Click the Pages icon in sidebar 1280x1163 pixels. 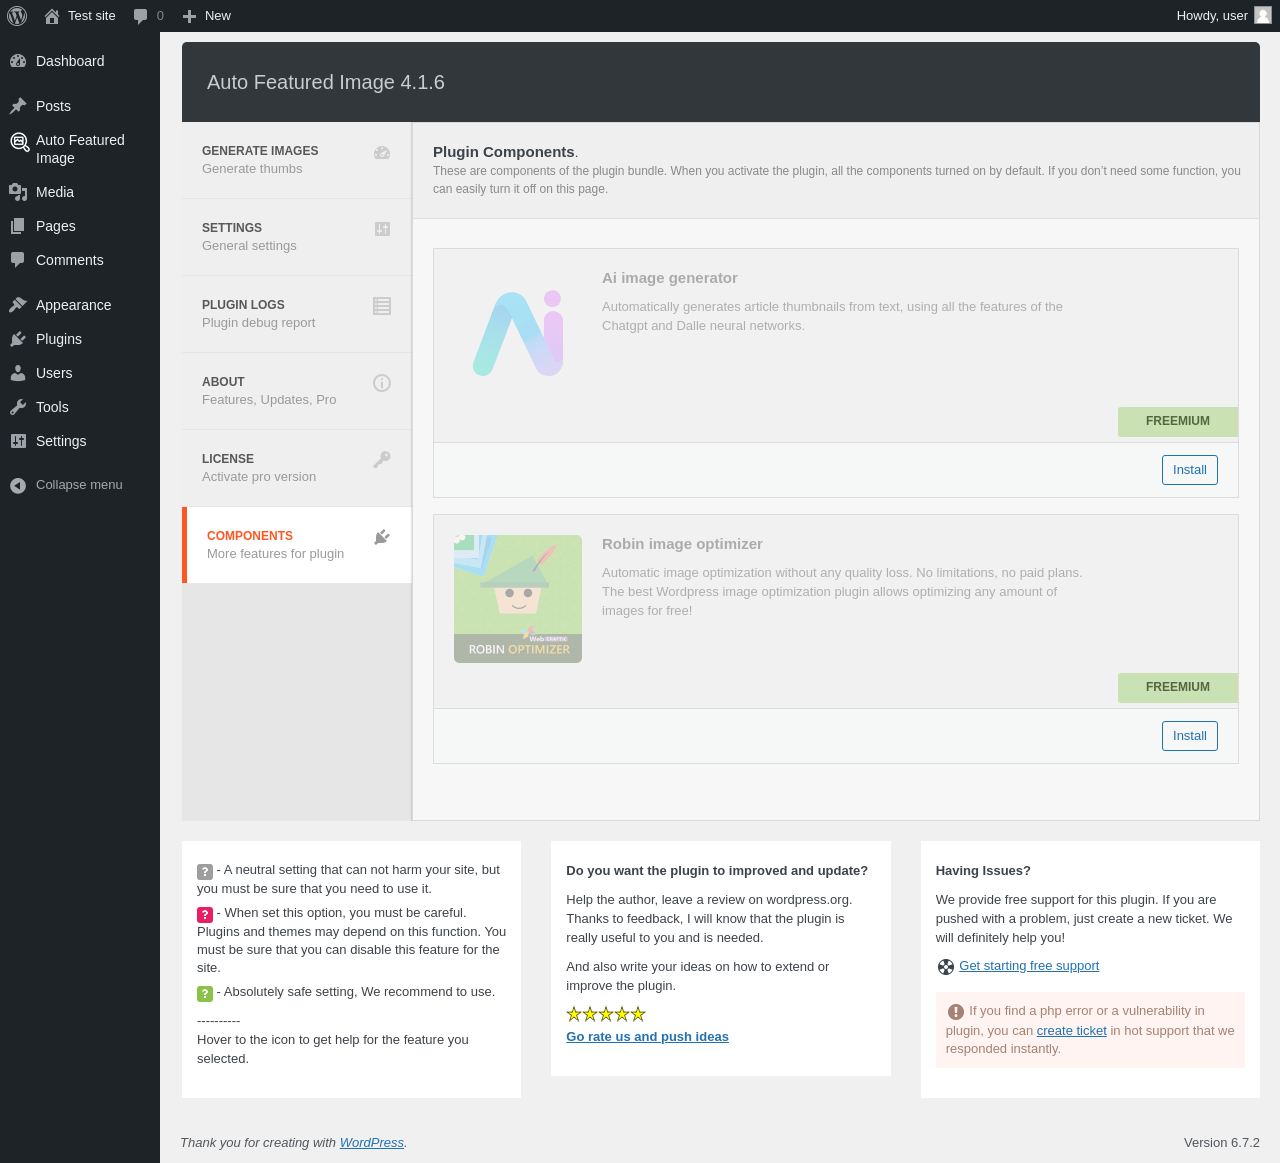coord(18,226)
